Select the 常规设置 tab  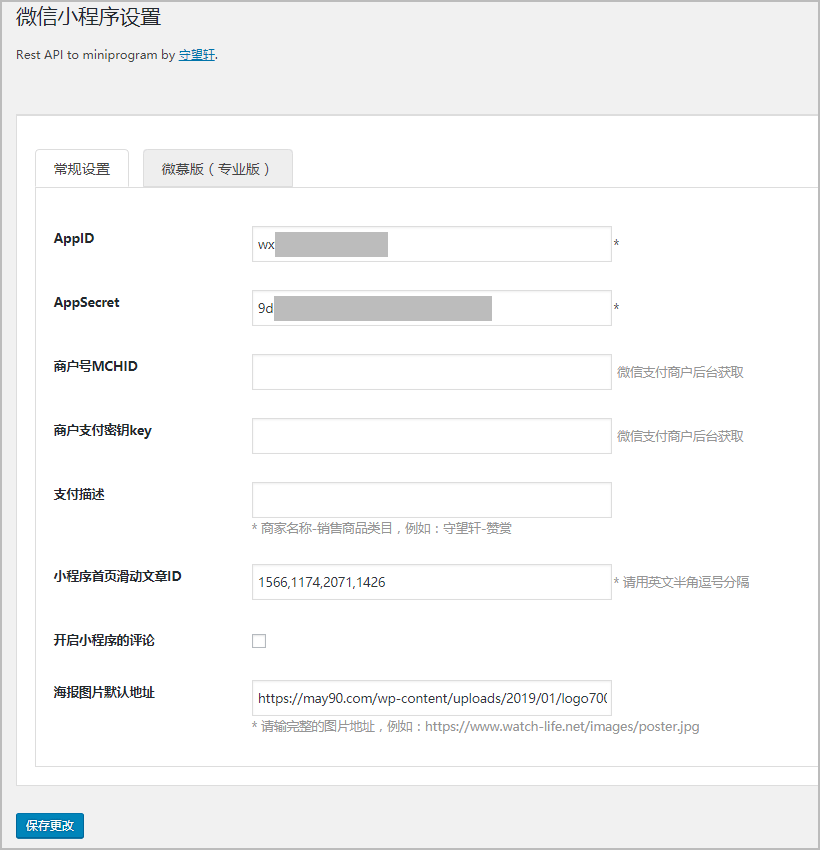coord(81,168)
